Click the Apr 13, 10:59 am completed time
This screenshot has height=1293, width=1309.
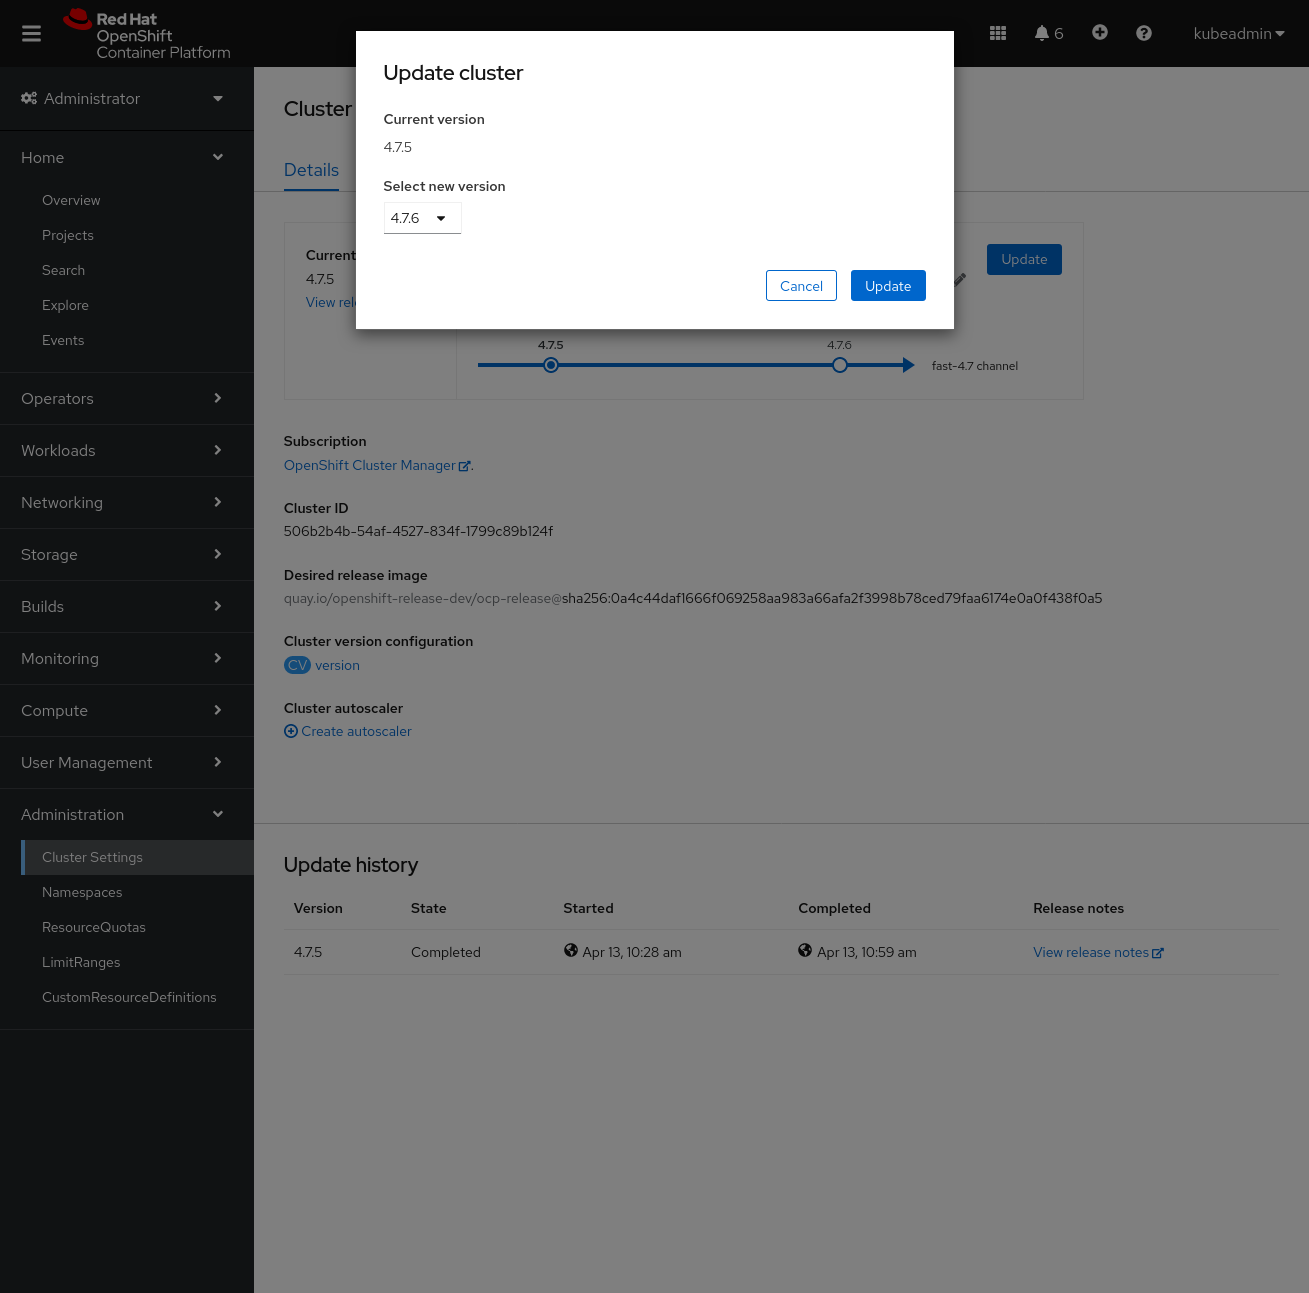tap(867, 952)
